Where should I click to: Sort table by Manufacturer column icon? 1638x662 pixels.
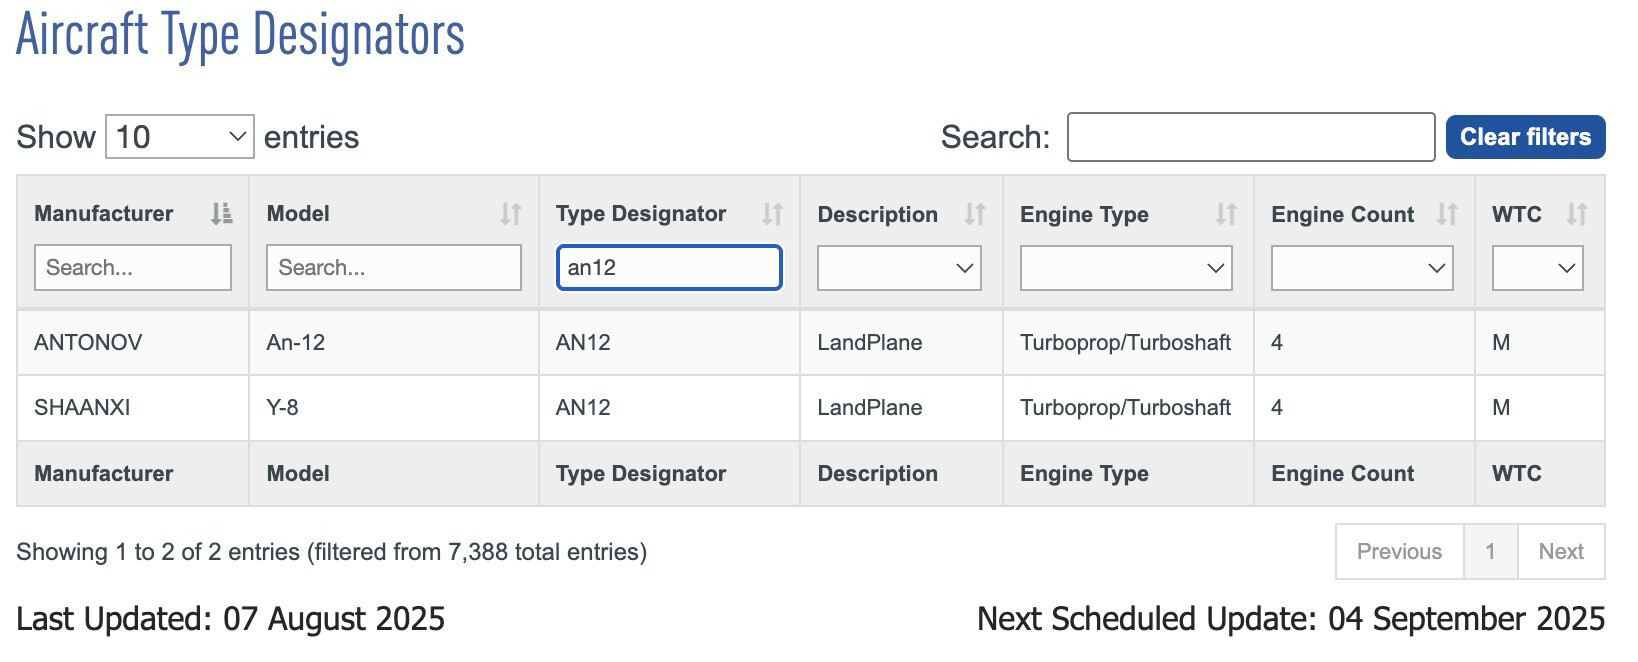[221, 214]
